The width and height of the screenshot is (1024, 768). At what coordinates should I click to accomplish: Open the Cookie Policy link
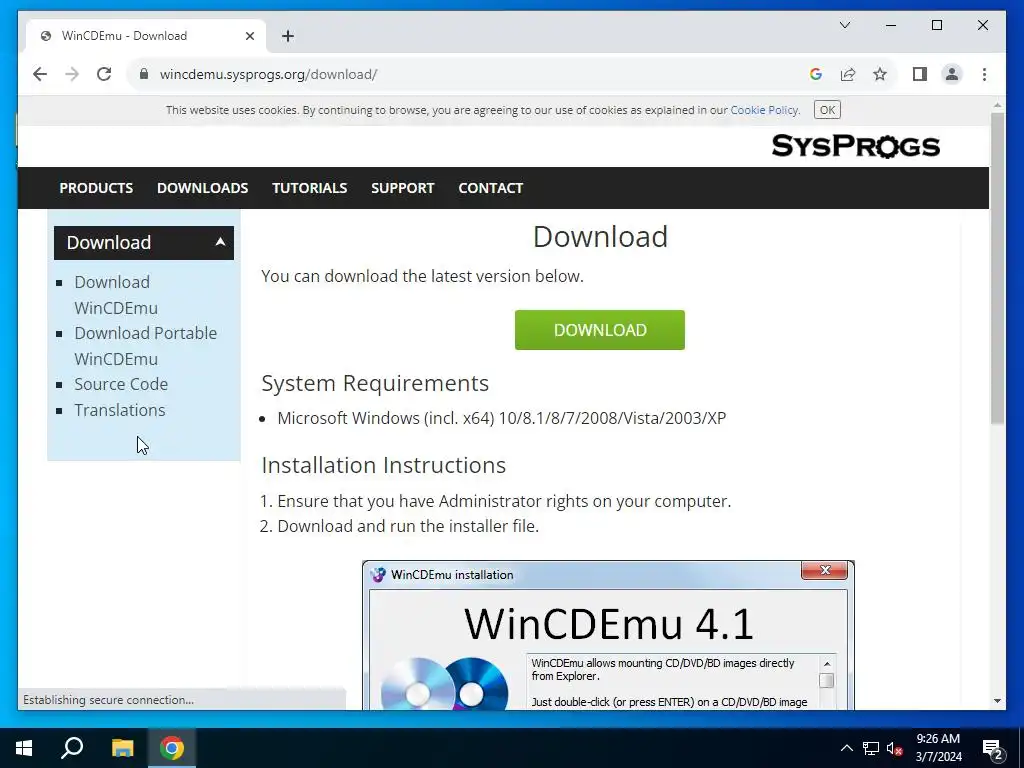click(764, 110)
